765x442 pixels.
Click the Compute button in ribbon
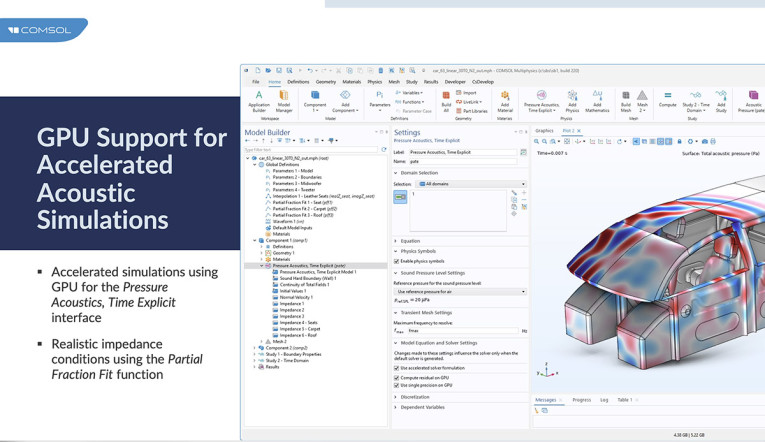pyautogui.click(x=667, y=99)
